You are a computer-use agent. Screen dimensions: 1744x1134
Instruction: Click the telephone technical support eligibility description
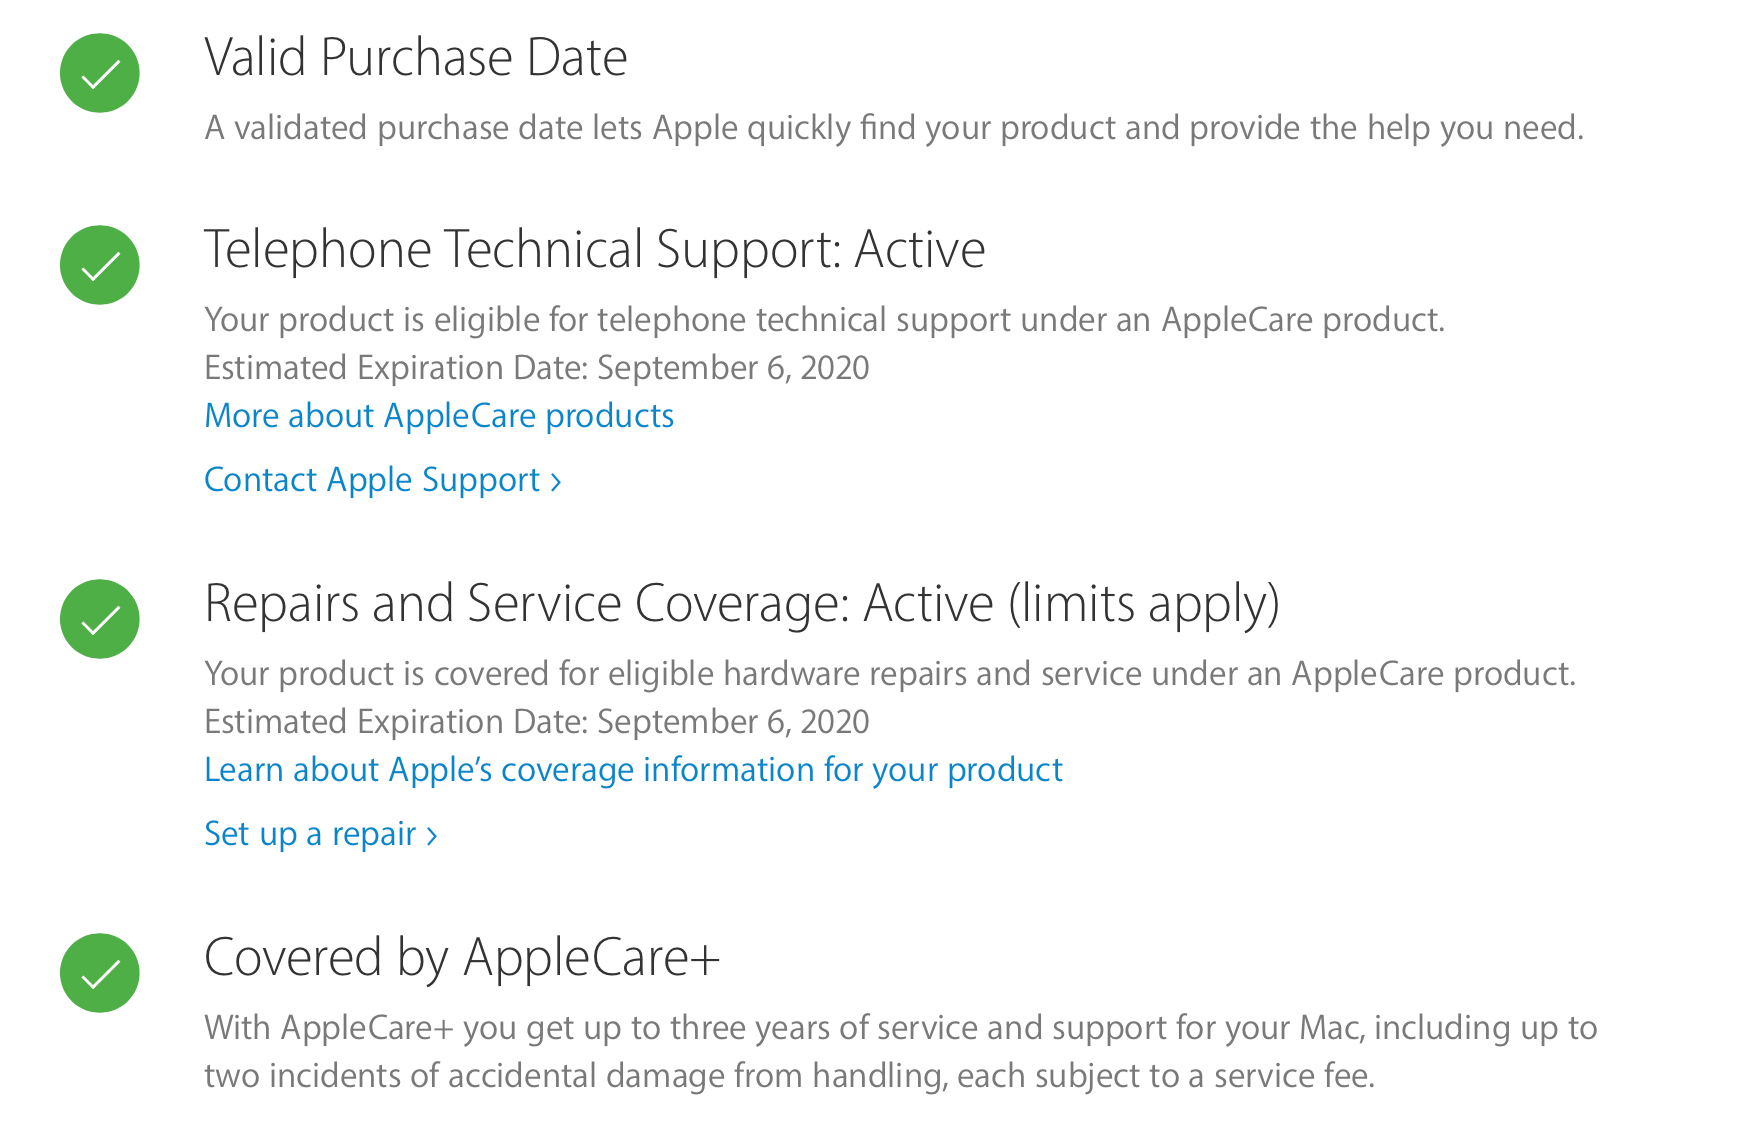pos(824,320)
